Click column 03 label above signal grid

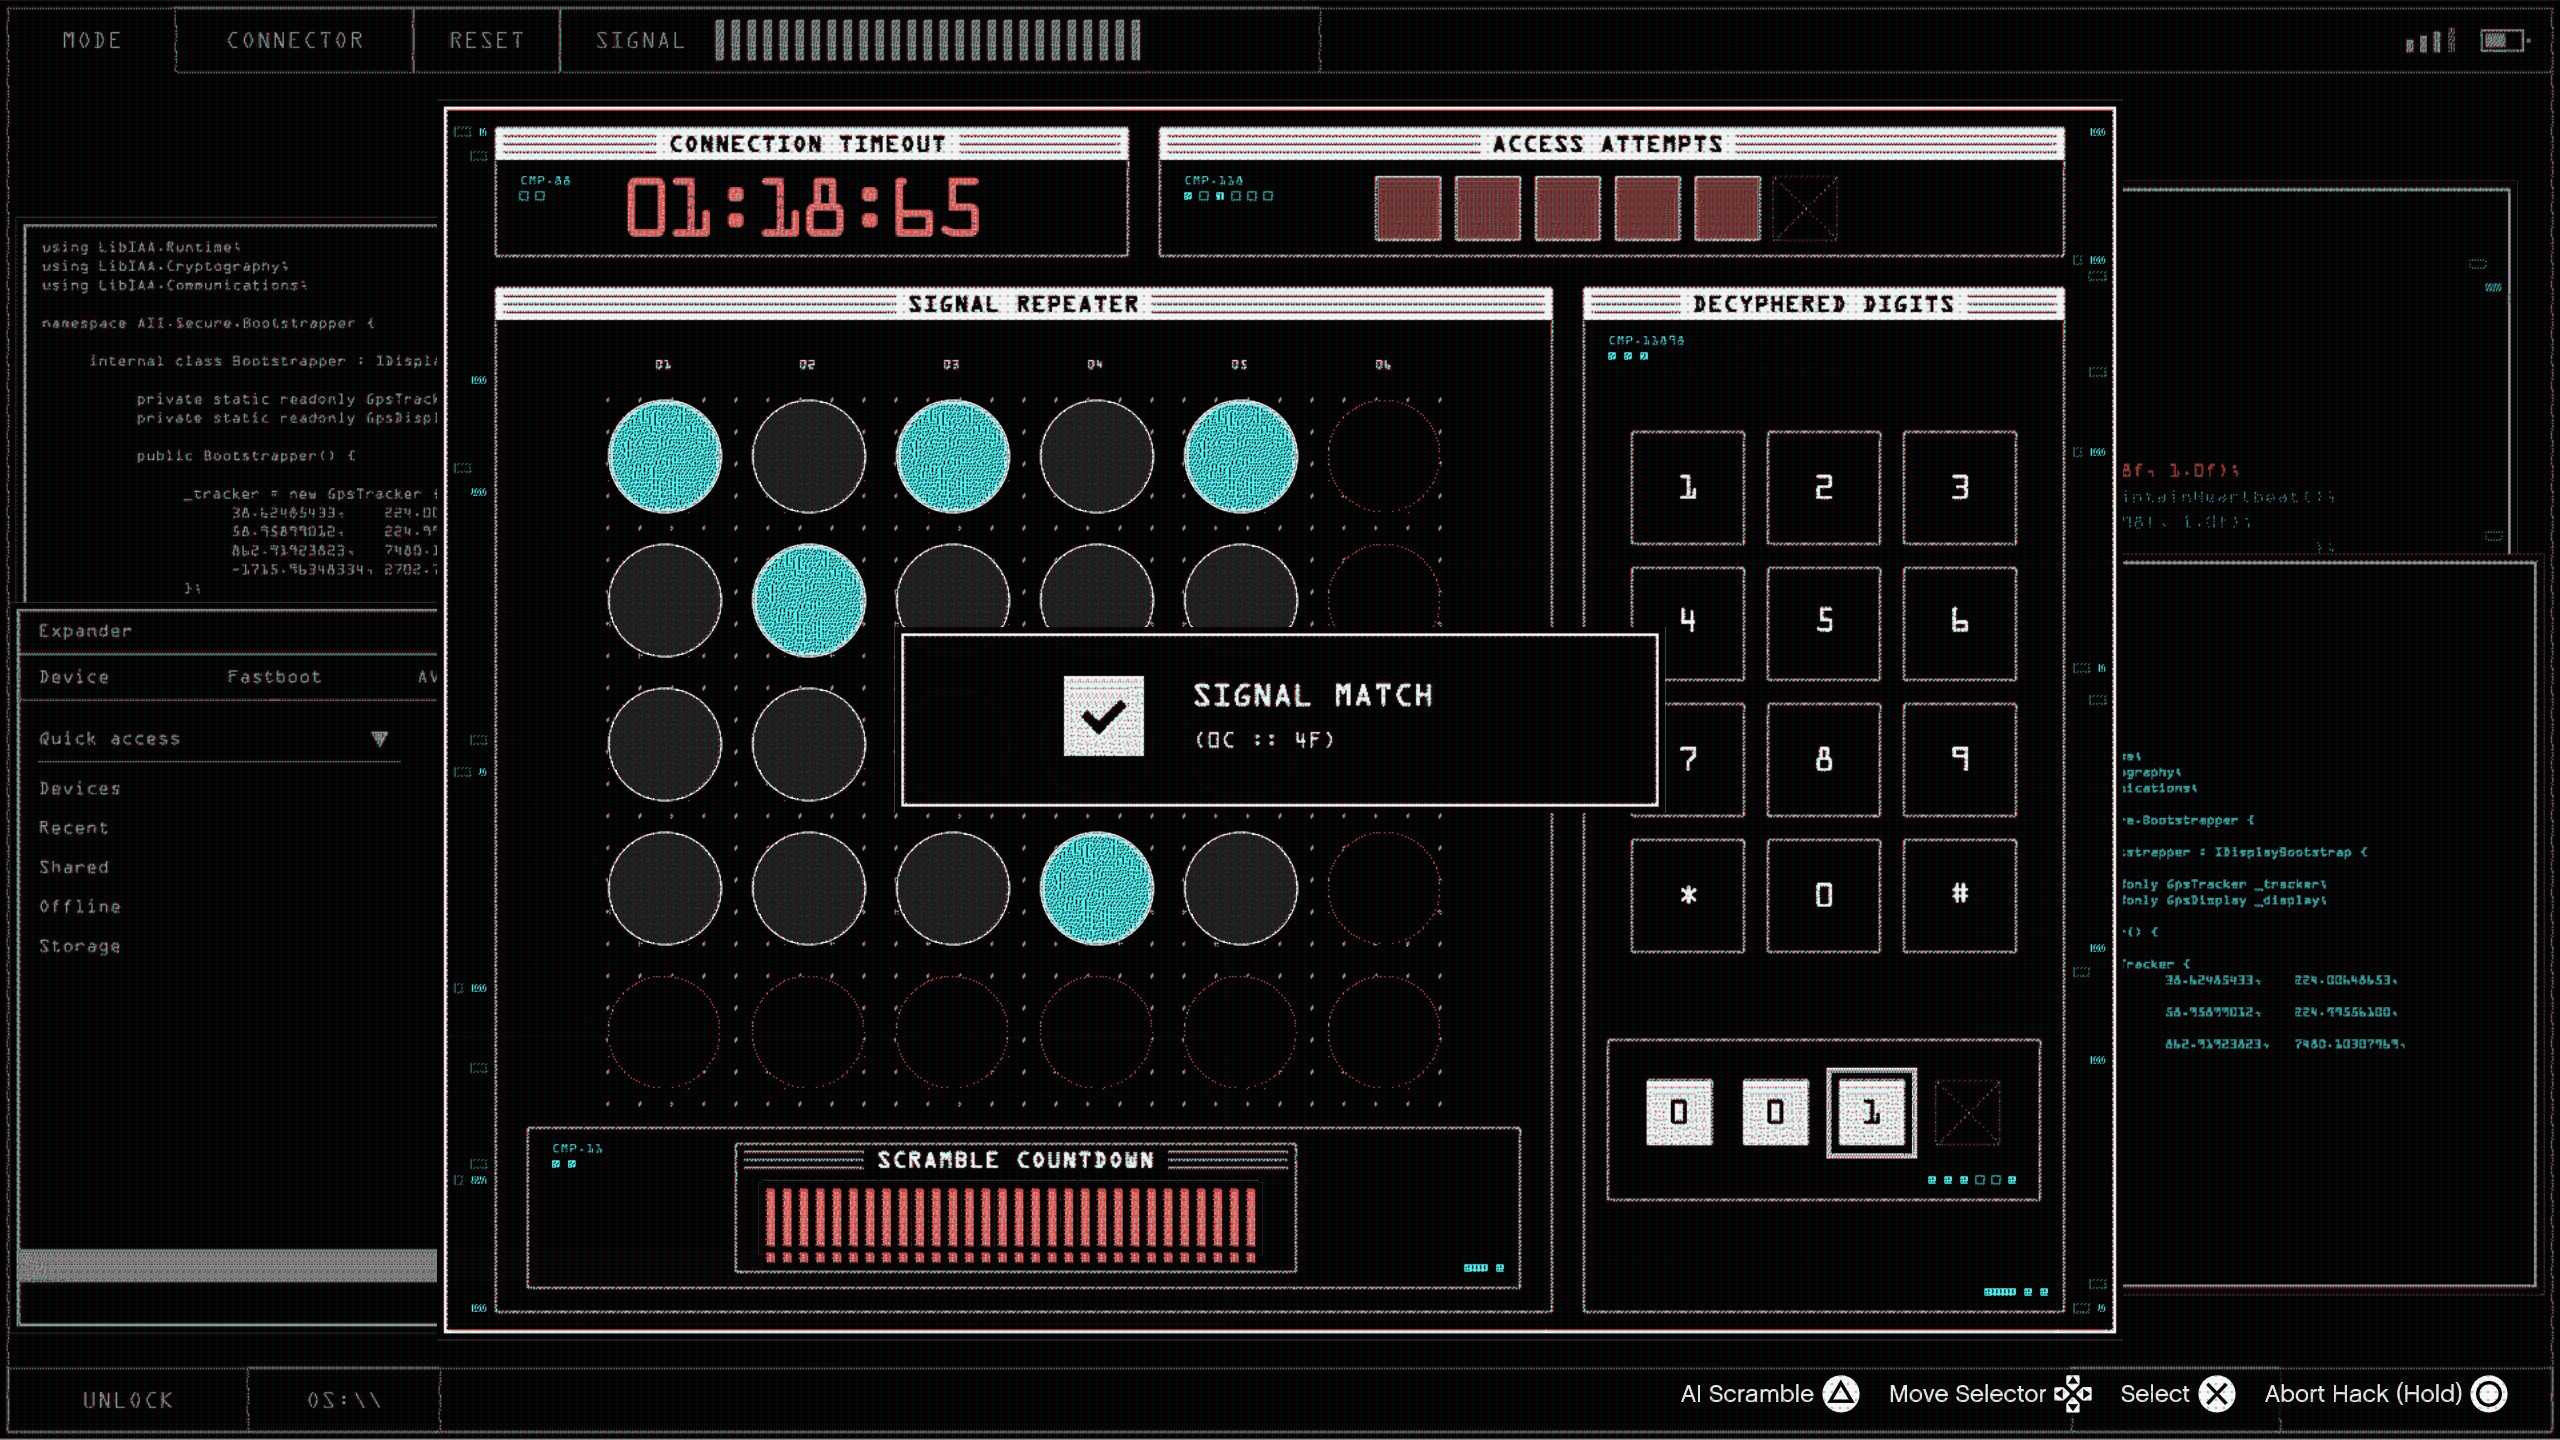coord(951,365)
